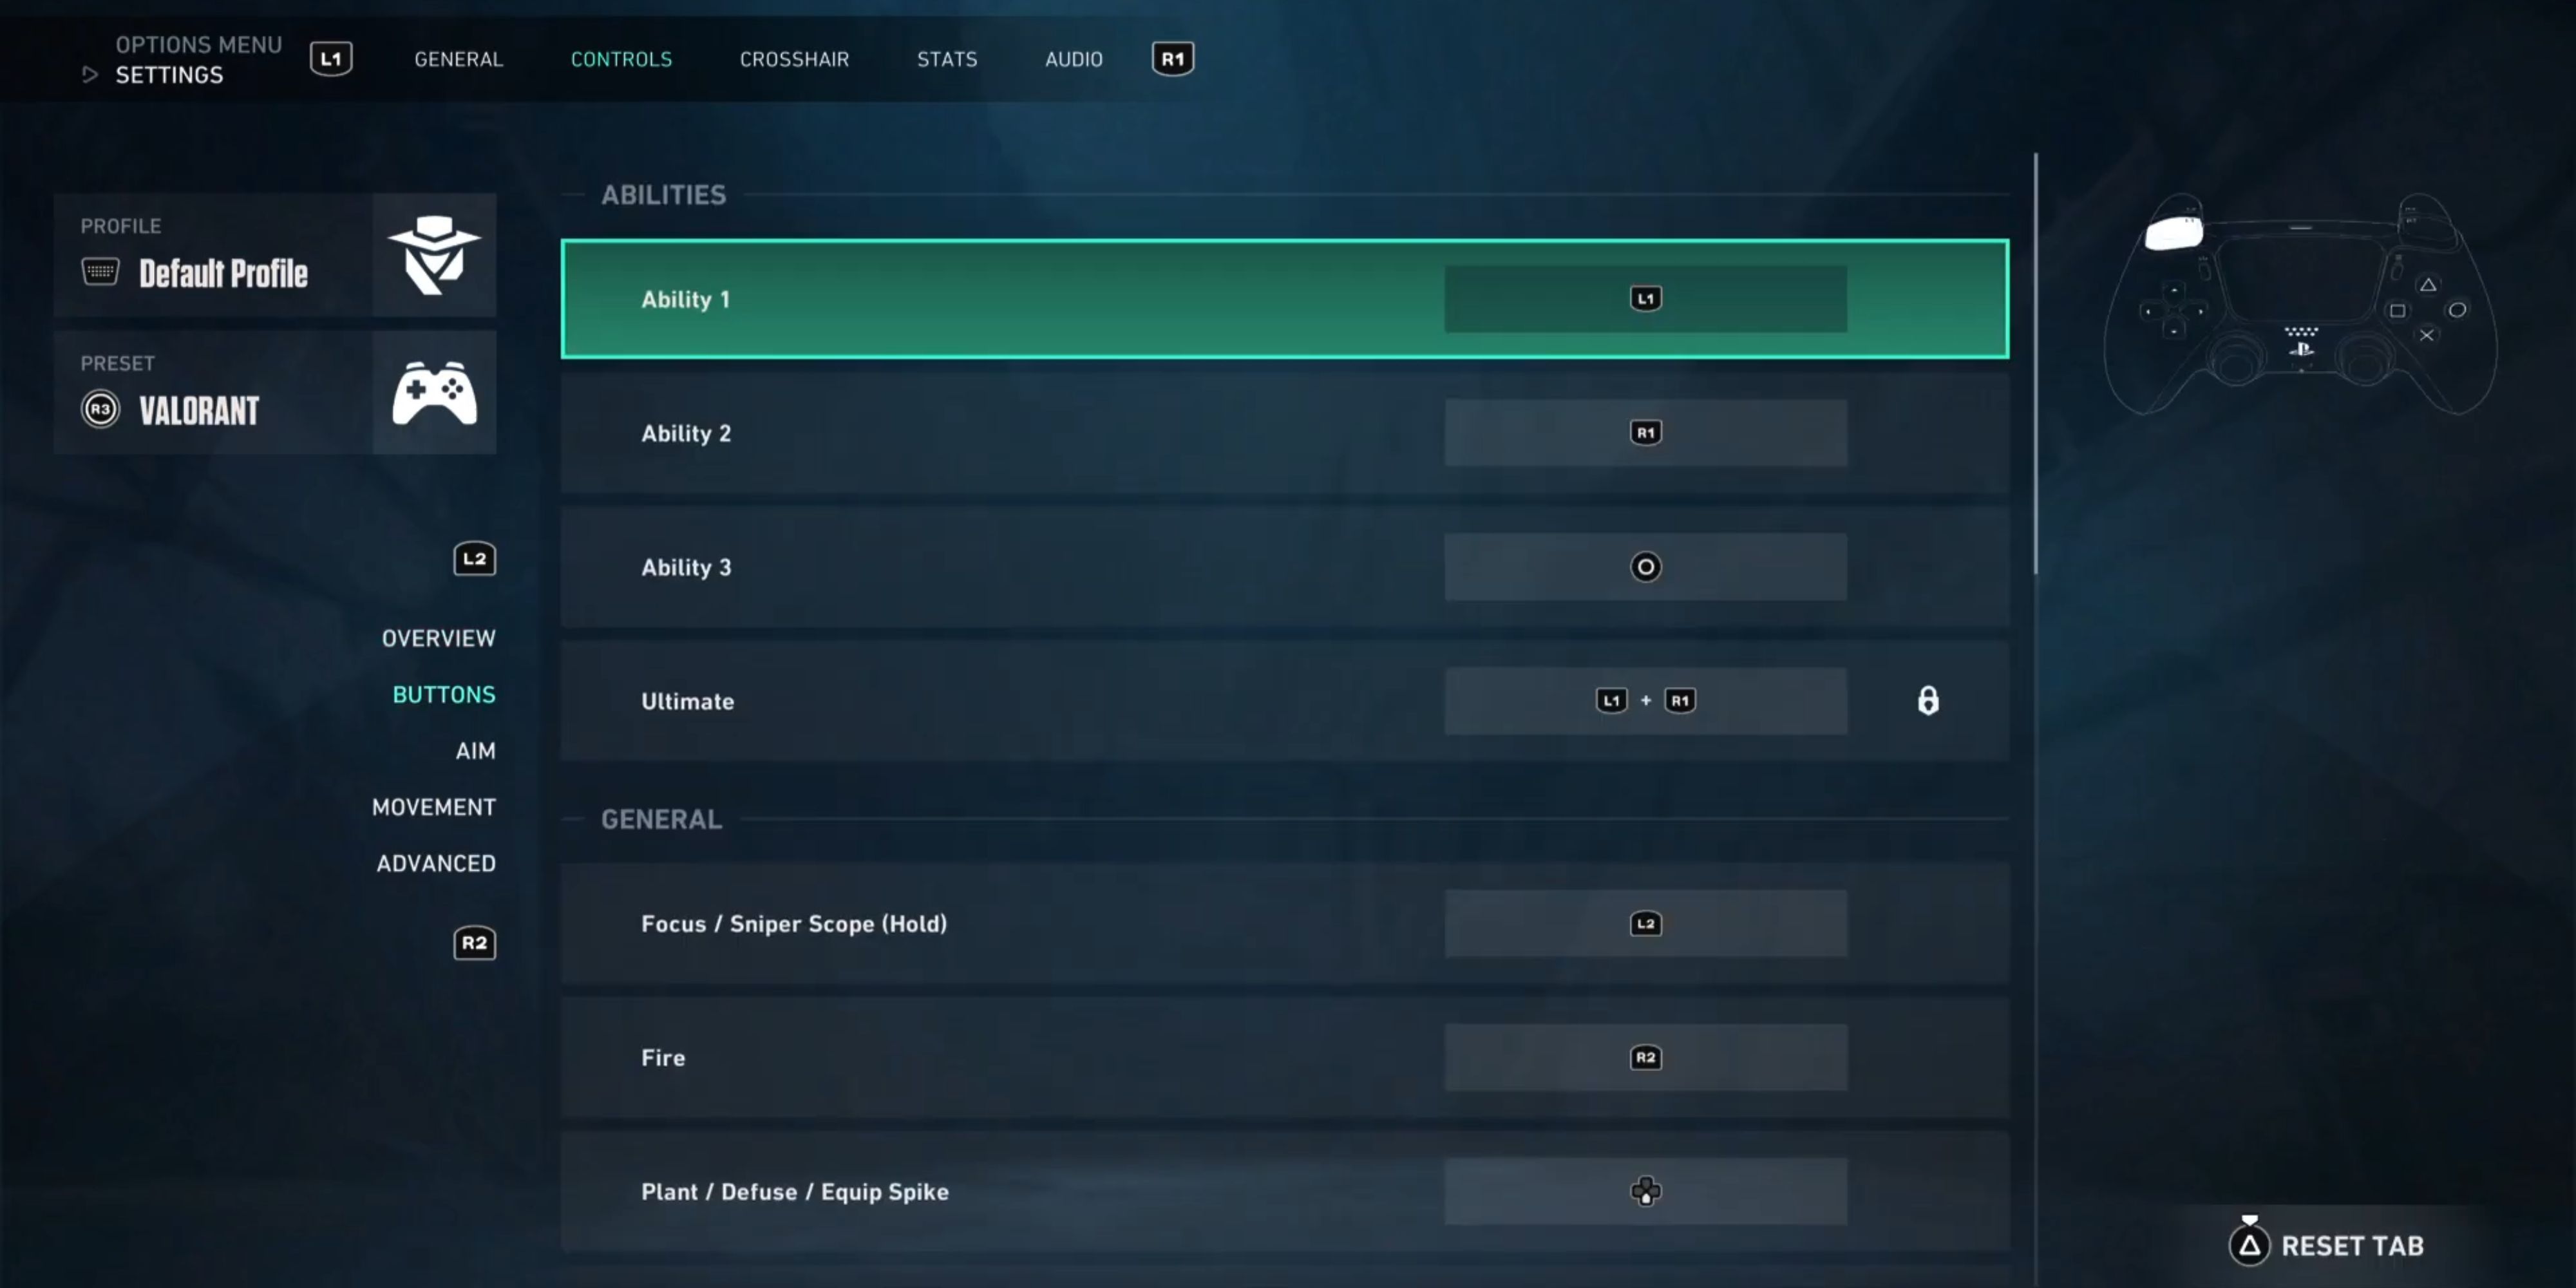This screenshot has width=2576, height=1288.
Task: Select the CONTROLS tab
Action: pyautogui.click(x=621, y=59)
